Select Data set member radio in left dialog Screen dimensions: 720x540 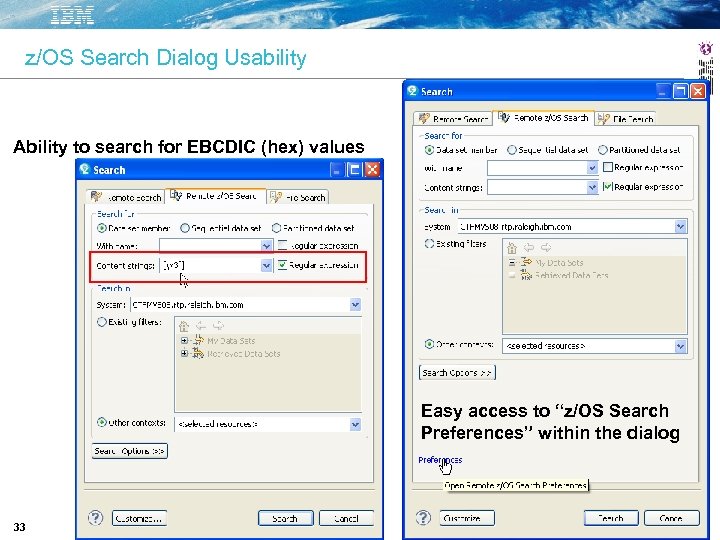(x=101, y=228)
